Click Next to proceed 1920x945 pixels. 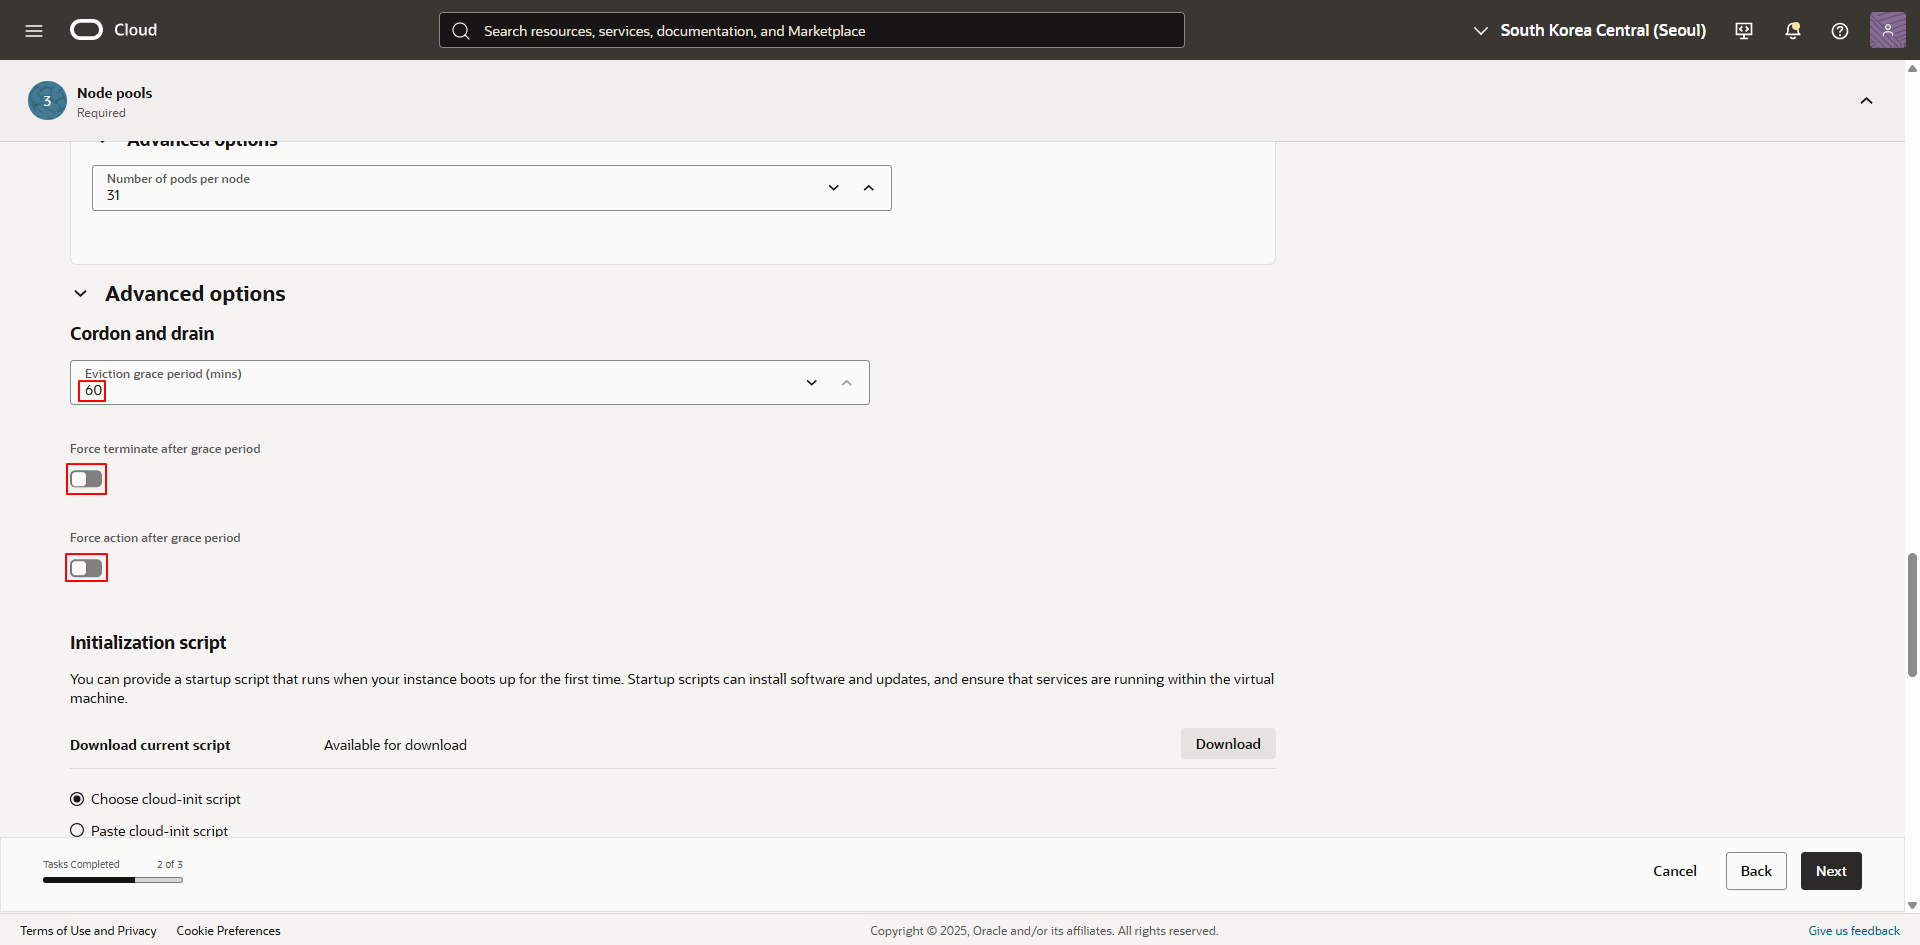(x=1830, y=871)
